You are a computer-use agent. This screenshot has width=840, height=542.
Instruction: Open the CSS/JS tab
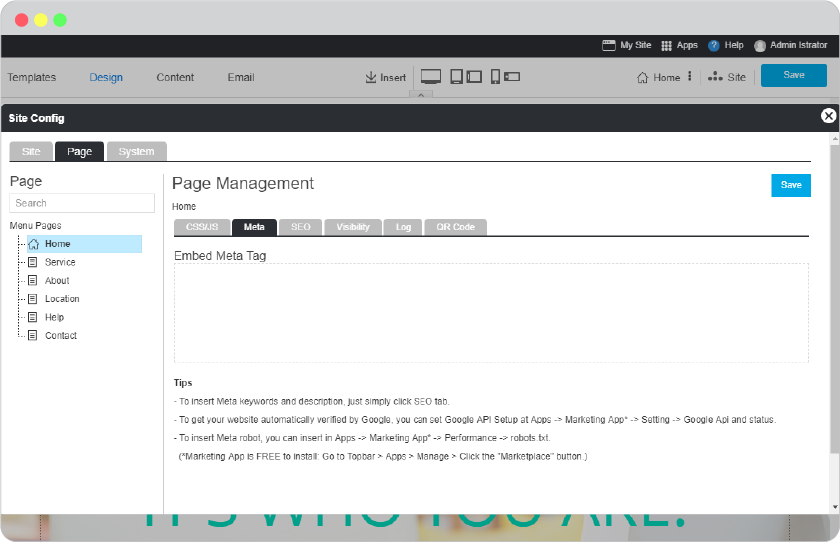(202, 227)
